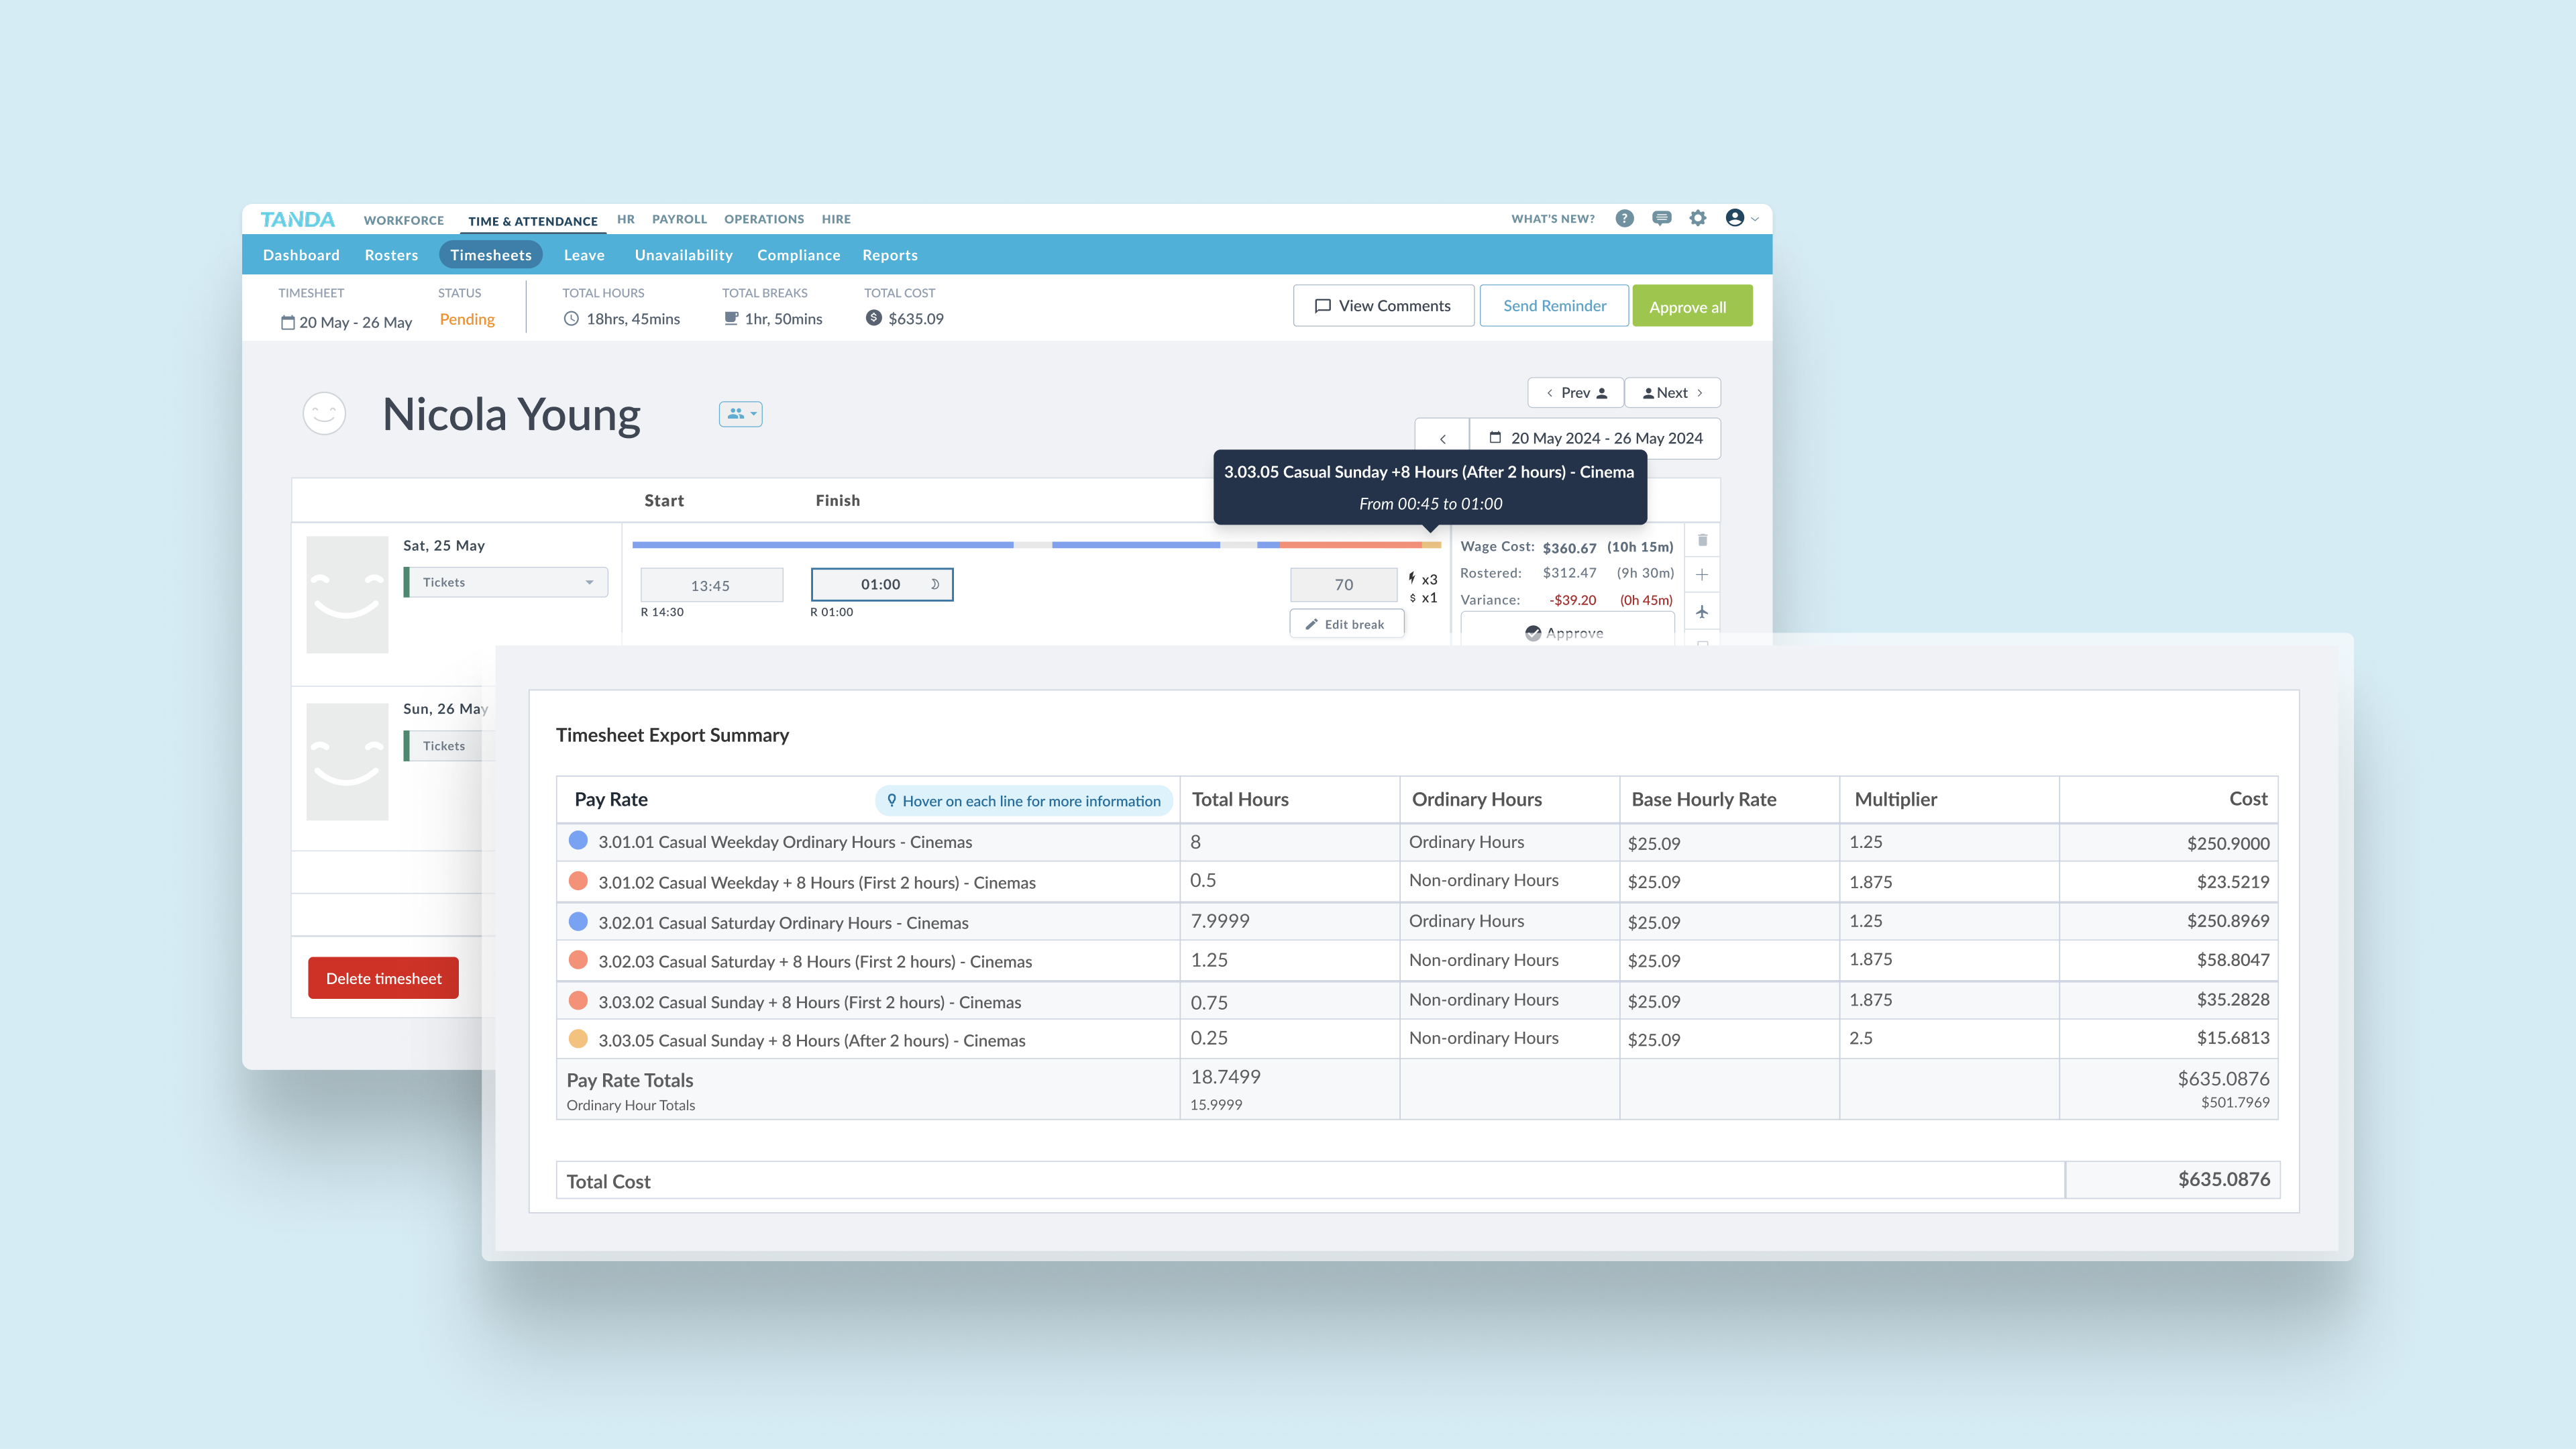Open settings gear icon in header
Screen dimensions: 2576x1451
[1698, 218]
